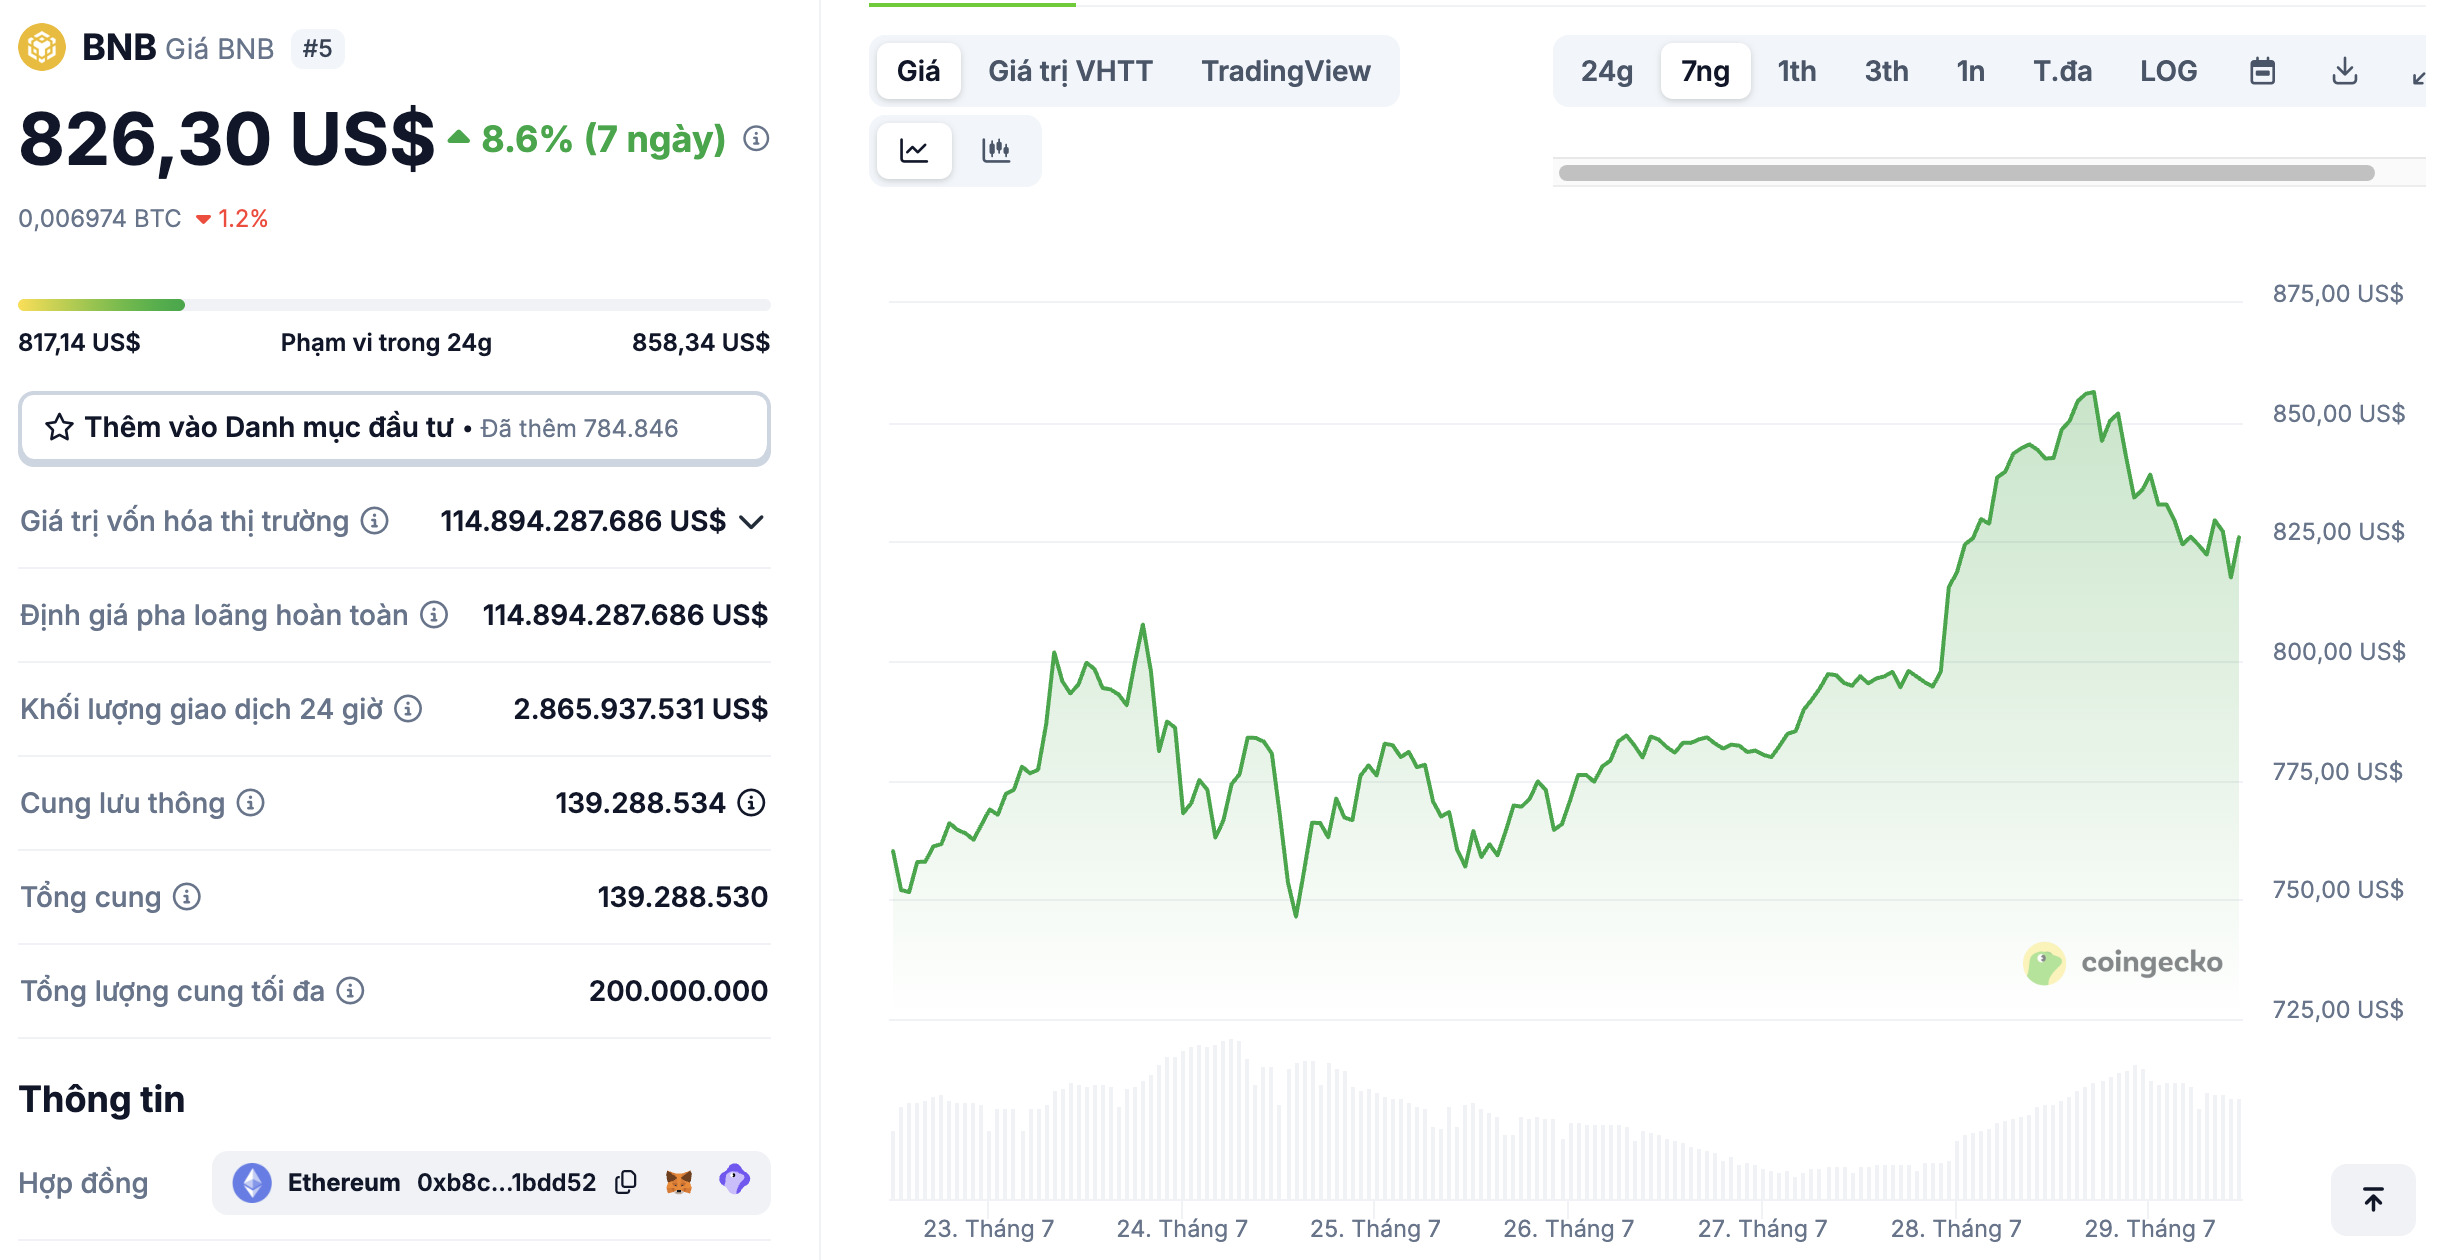
Task: Click the 0,006974 BTC value
Action: (x=100, y=219)
